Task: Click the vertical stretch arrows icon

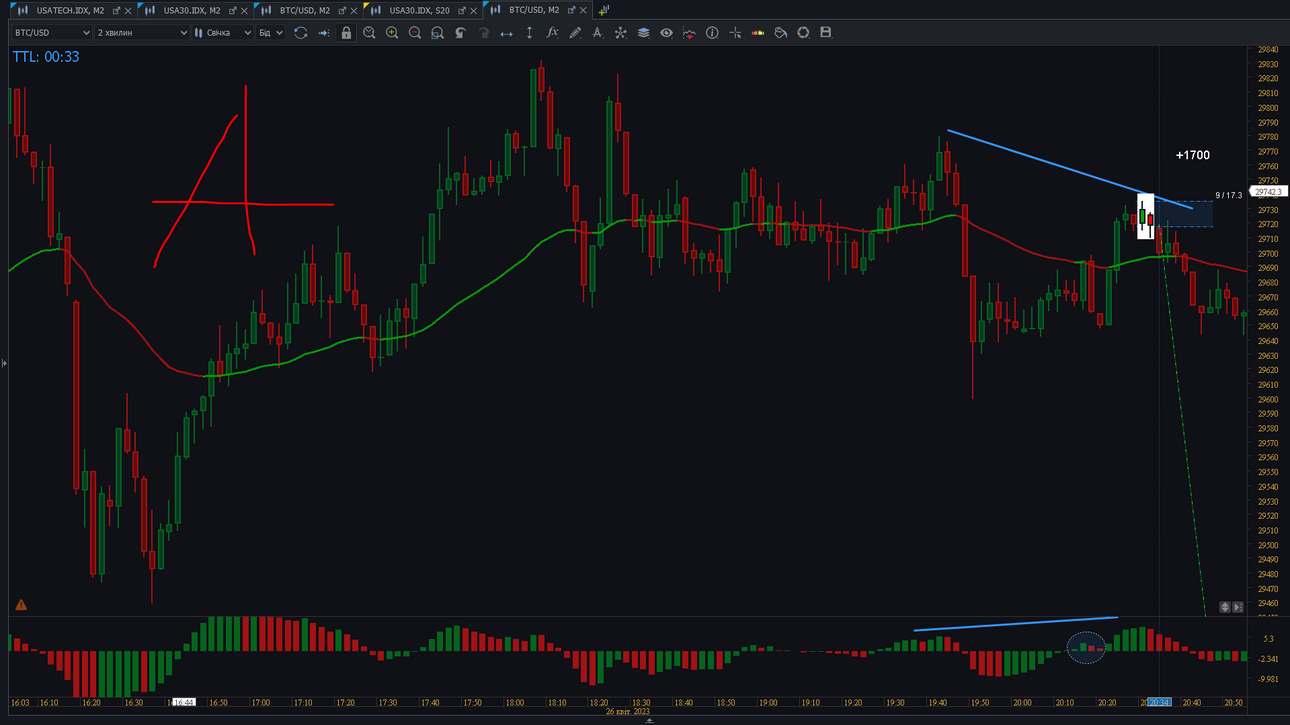Action: click(529, 33)
